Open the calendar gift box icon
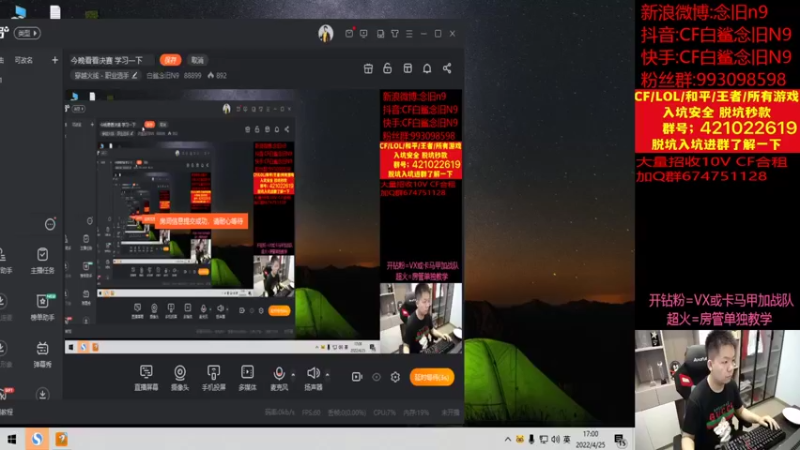 [x=368, y=68]
